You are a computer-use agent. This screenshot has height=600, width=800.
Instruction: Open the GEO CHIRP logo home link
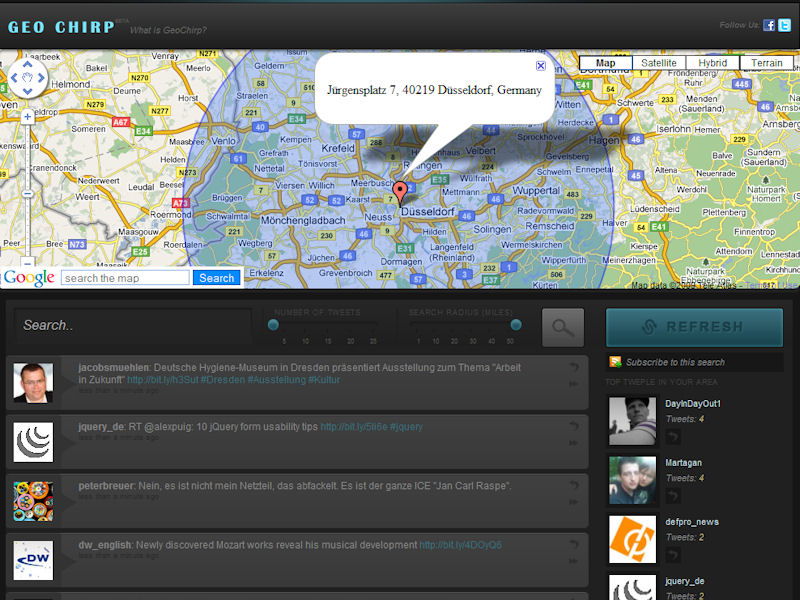[61, 27]
